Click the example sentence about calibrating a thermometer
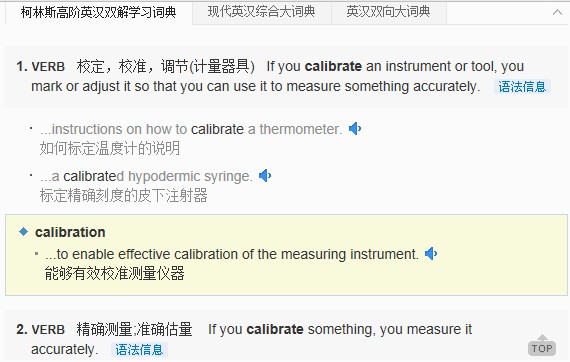This screenshot has height=362, width=570. pyautogui.click(x=191, y=129)
